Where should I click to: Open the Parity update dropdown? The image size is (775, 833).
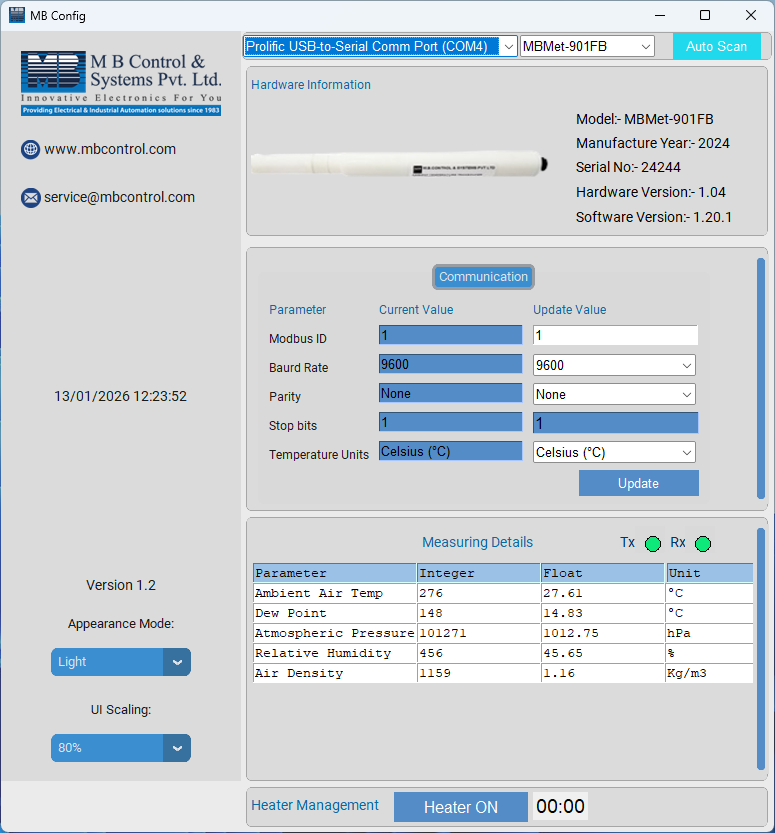614,395
